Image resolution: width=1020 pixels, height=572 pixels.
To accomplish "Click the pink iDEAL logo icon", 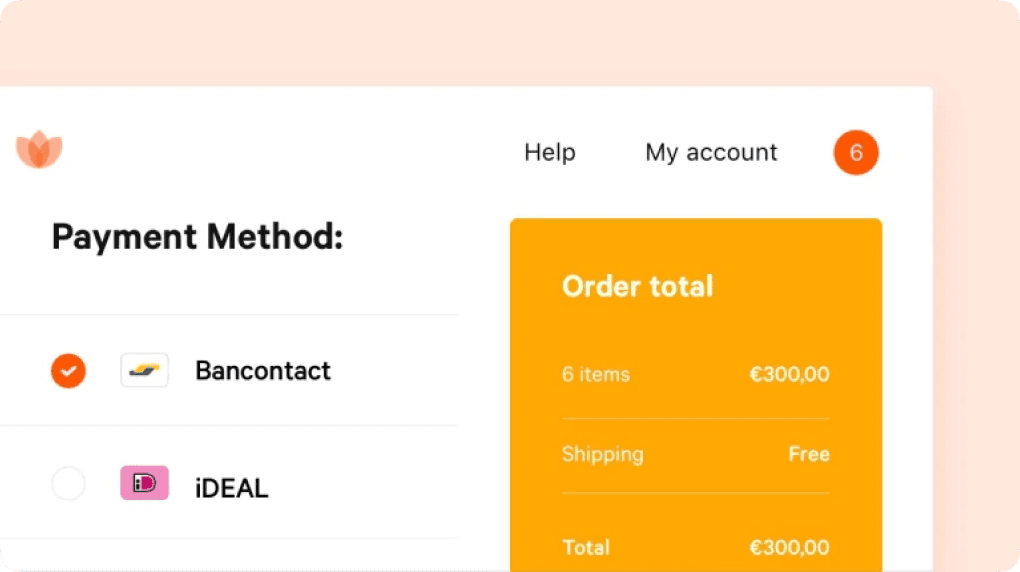I will click(x=144, y=483).
